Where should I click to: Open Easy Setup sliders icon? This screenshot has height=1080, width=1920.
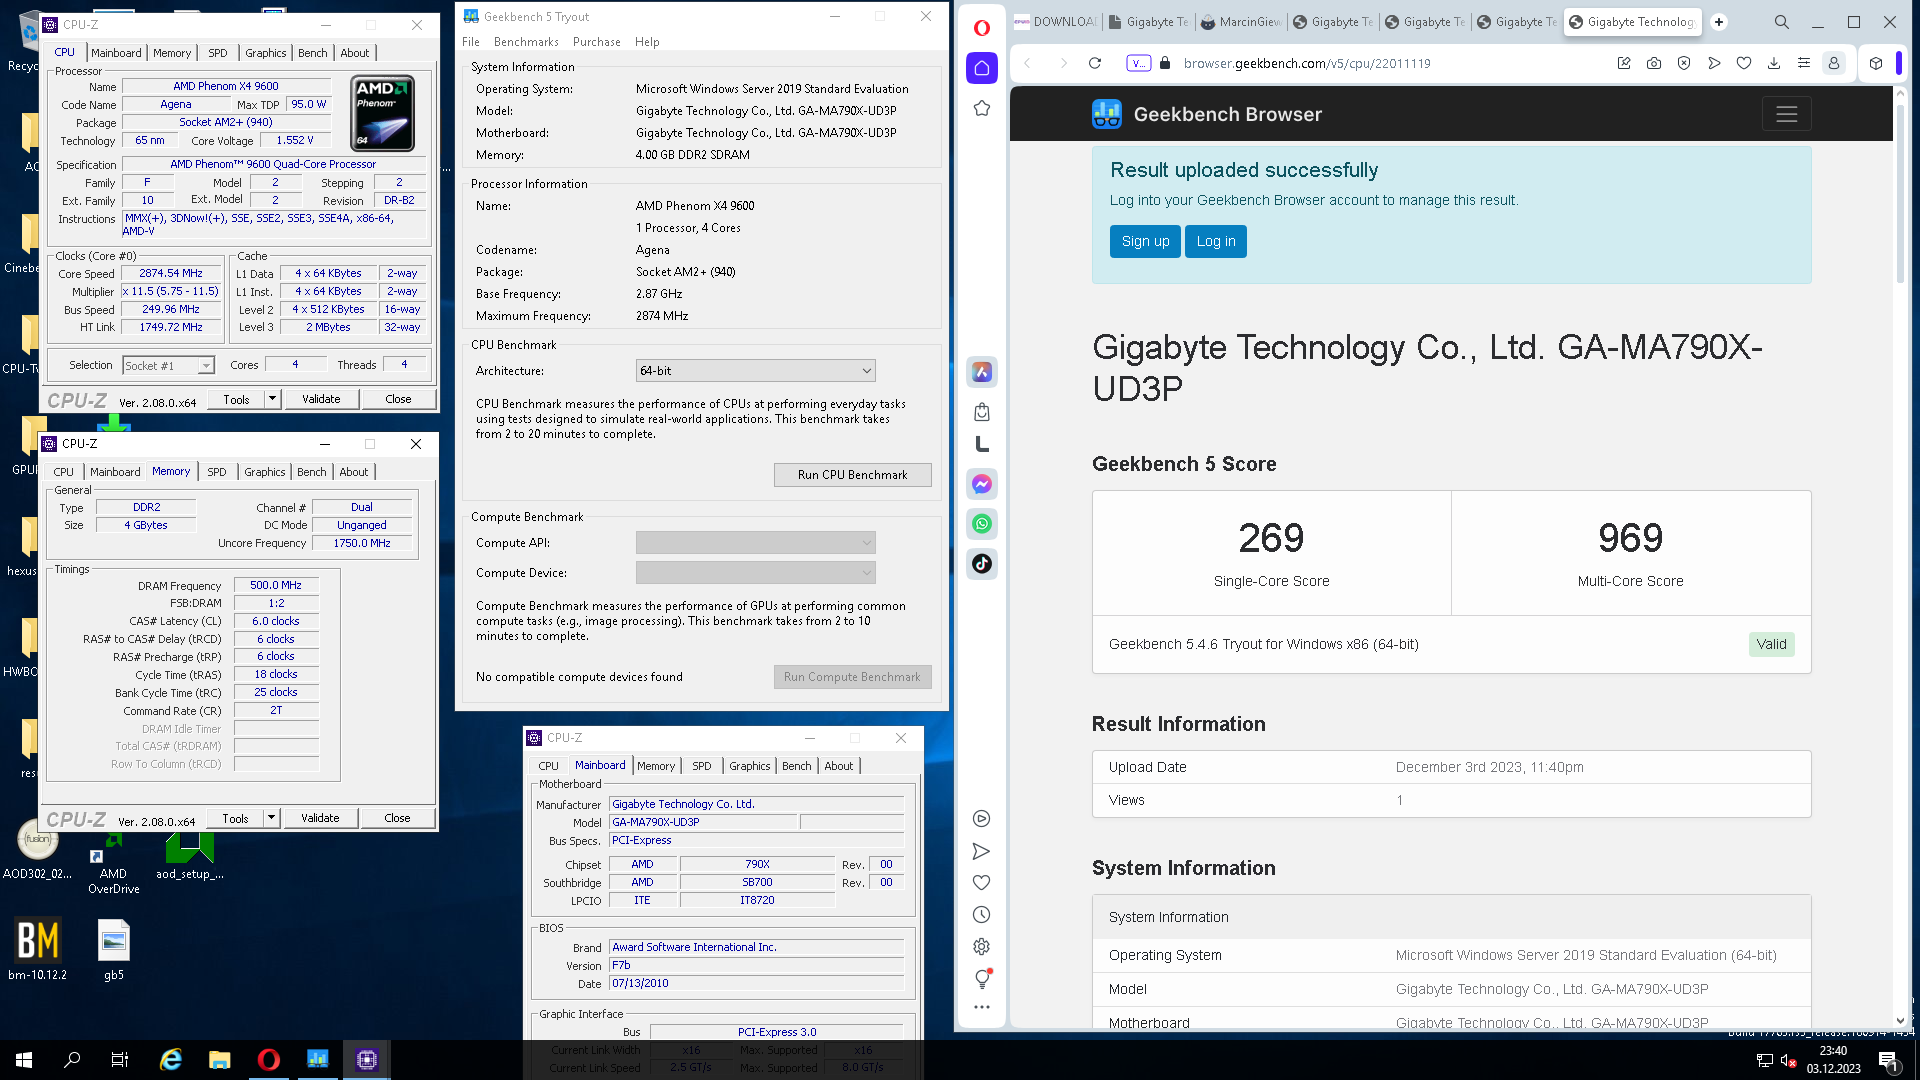click(x=1804, y=63)
